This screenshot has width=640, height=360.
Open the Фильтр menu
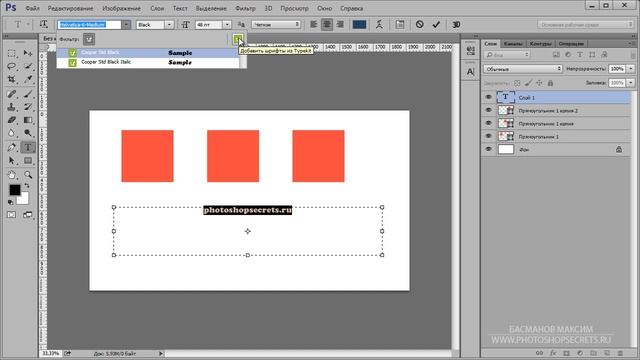245,8
